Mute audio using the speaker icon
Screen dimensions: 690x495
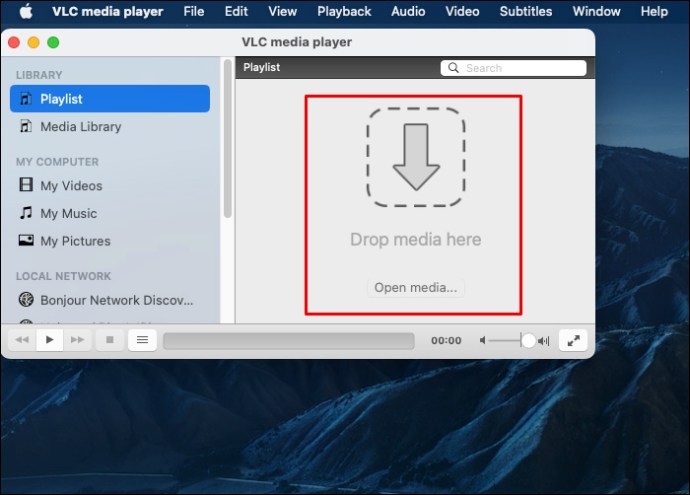click(x=484, y=341)
